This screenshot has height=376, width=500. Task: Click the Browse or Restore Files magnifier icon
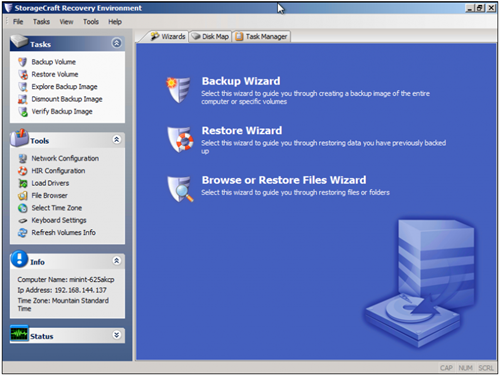[x=180, y=189]
